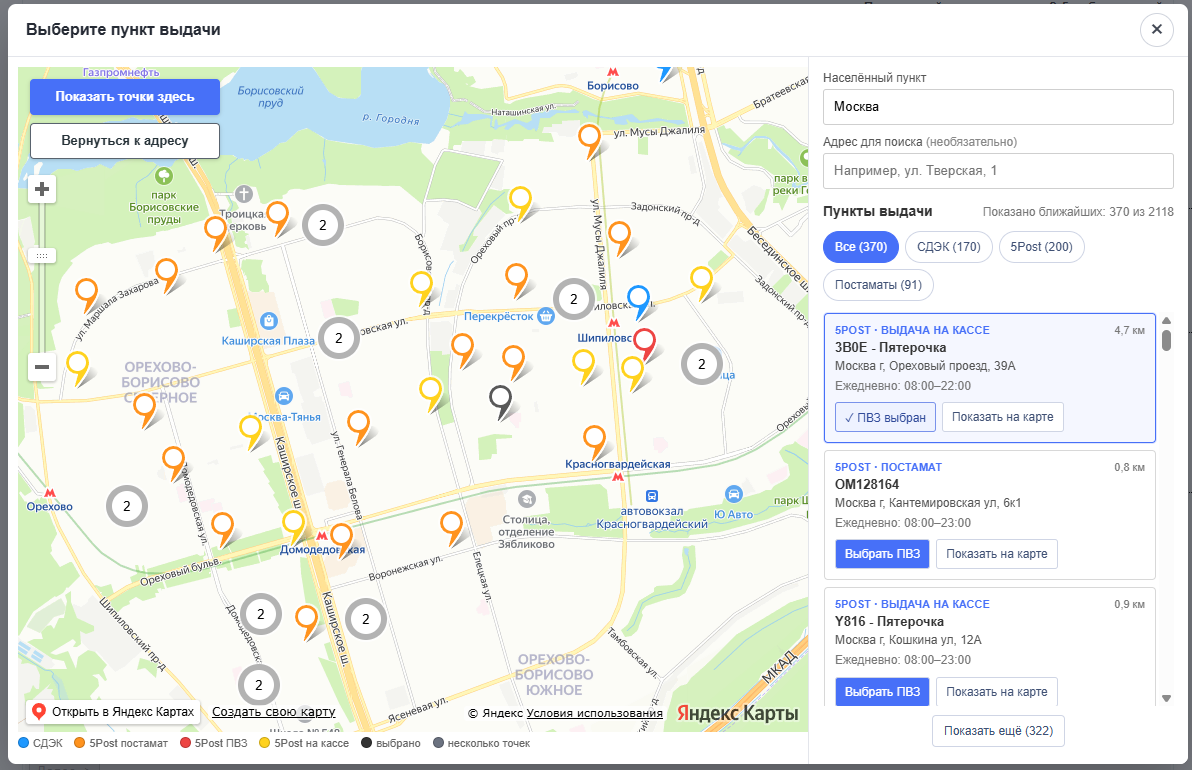Viewport: 1192px width, 770px height.
Task: Click the pickup list scroll up arrow
Action: point(1166,321)
